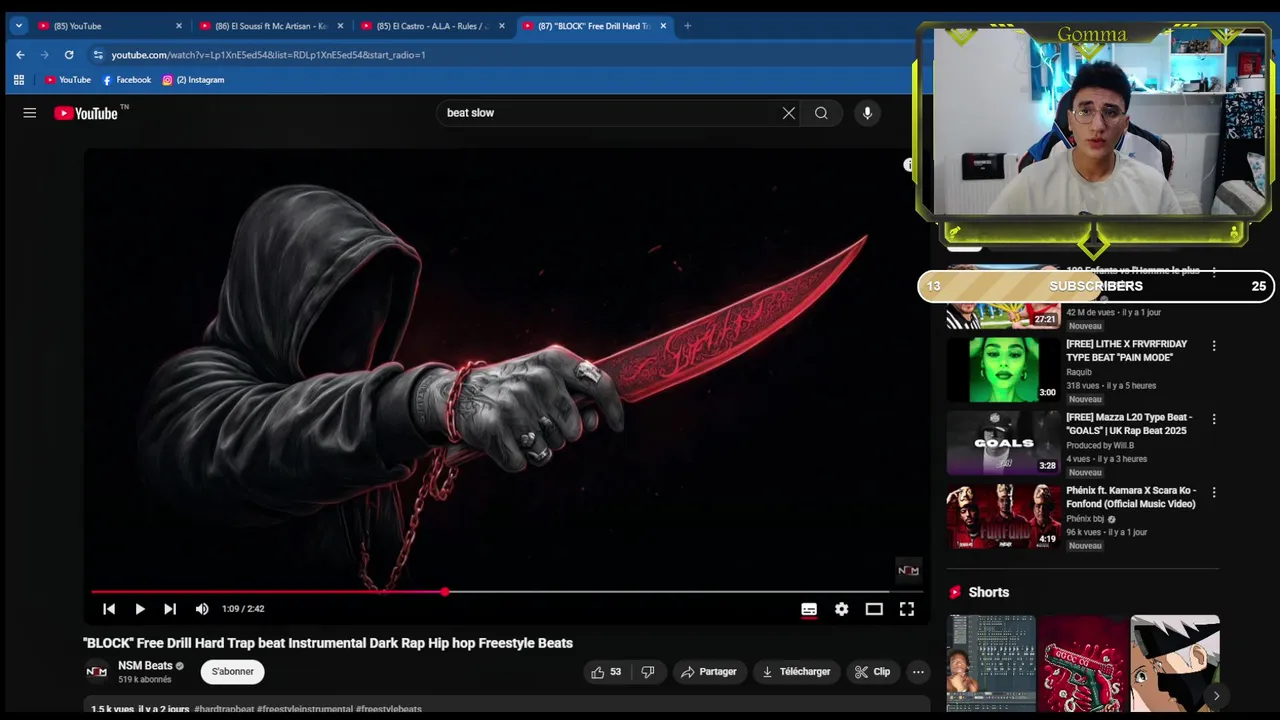Close the 'El Castro - A.L.A' tab
1280x720 pixels.
(x=502, y=26)
